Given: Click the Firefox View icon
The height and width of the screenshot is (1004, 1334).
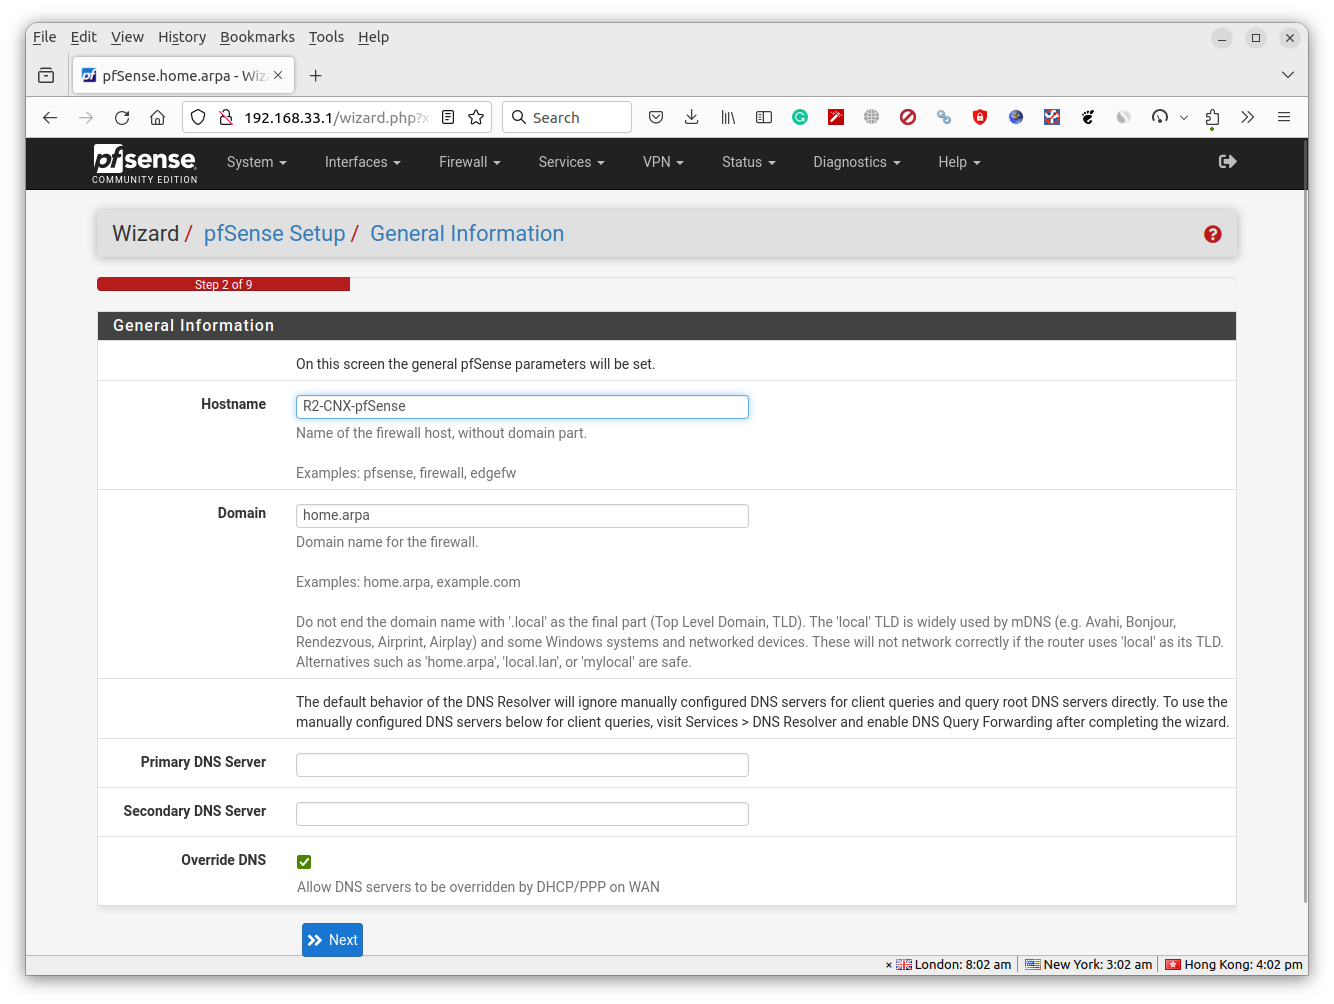Looking at the screenshot, I should pos(46,76).
